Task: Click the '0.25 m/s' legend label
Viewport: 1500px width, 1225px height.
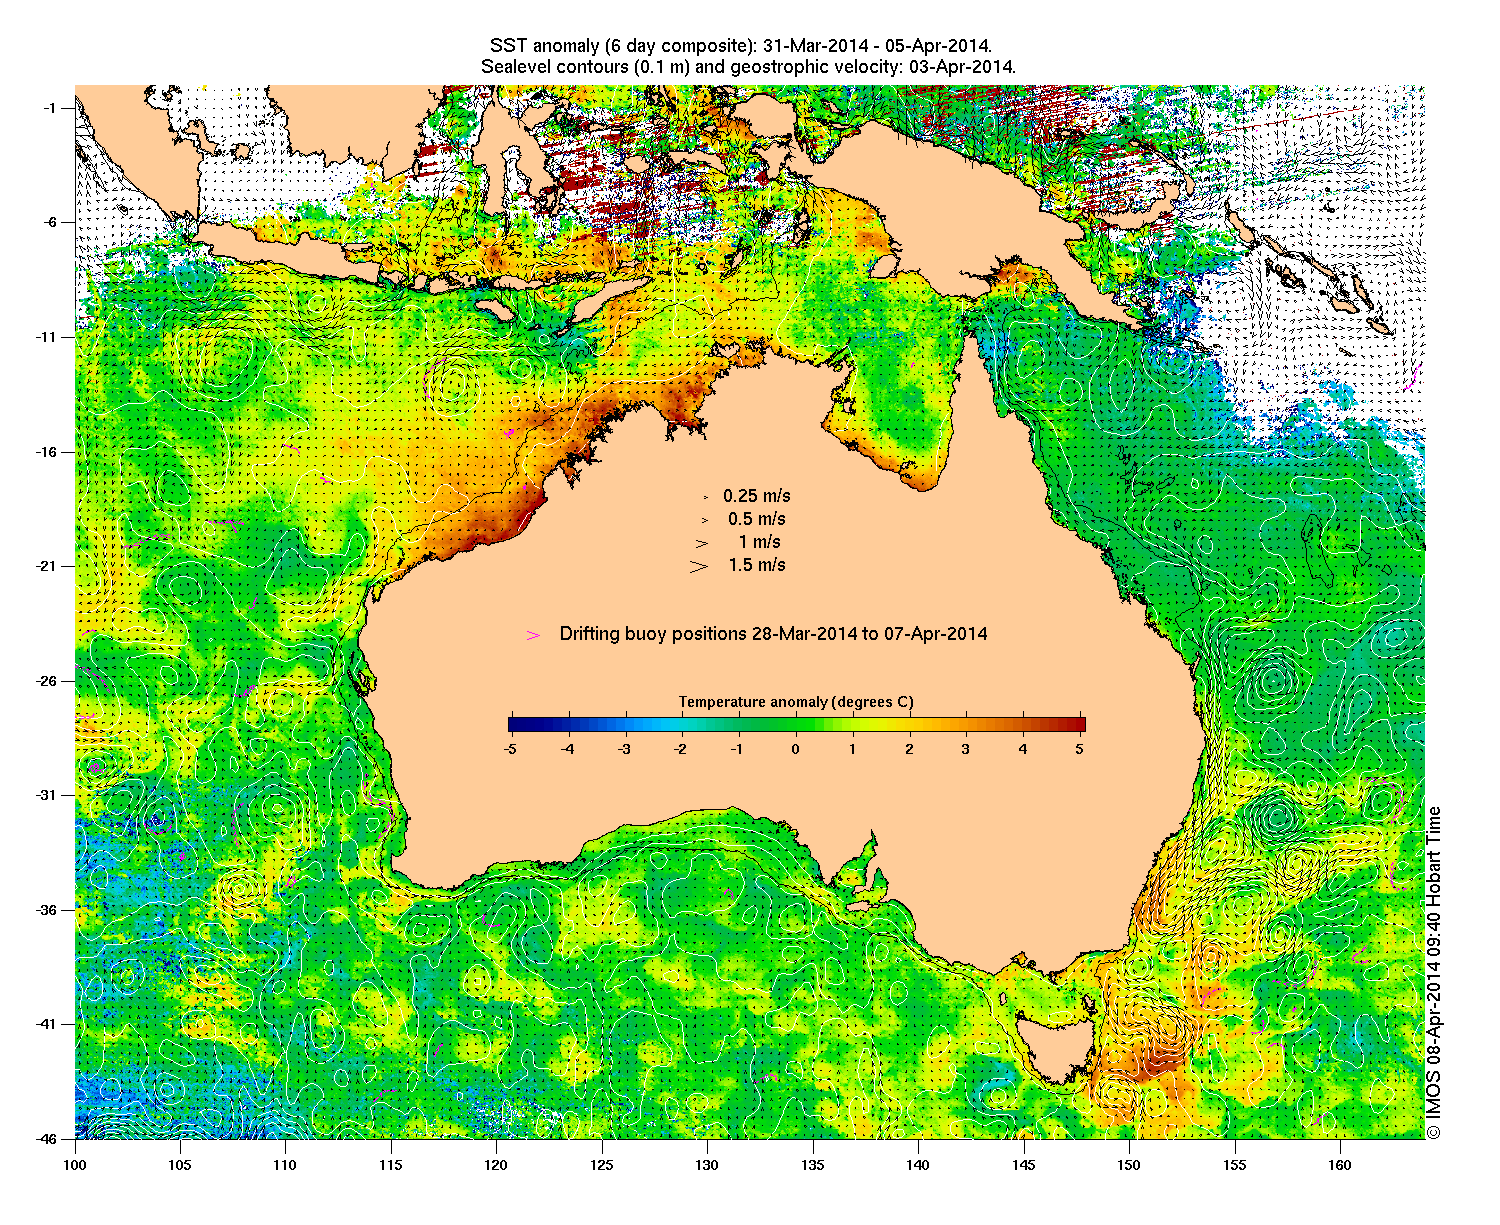Action: (757, 496)
